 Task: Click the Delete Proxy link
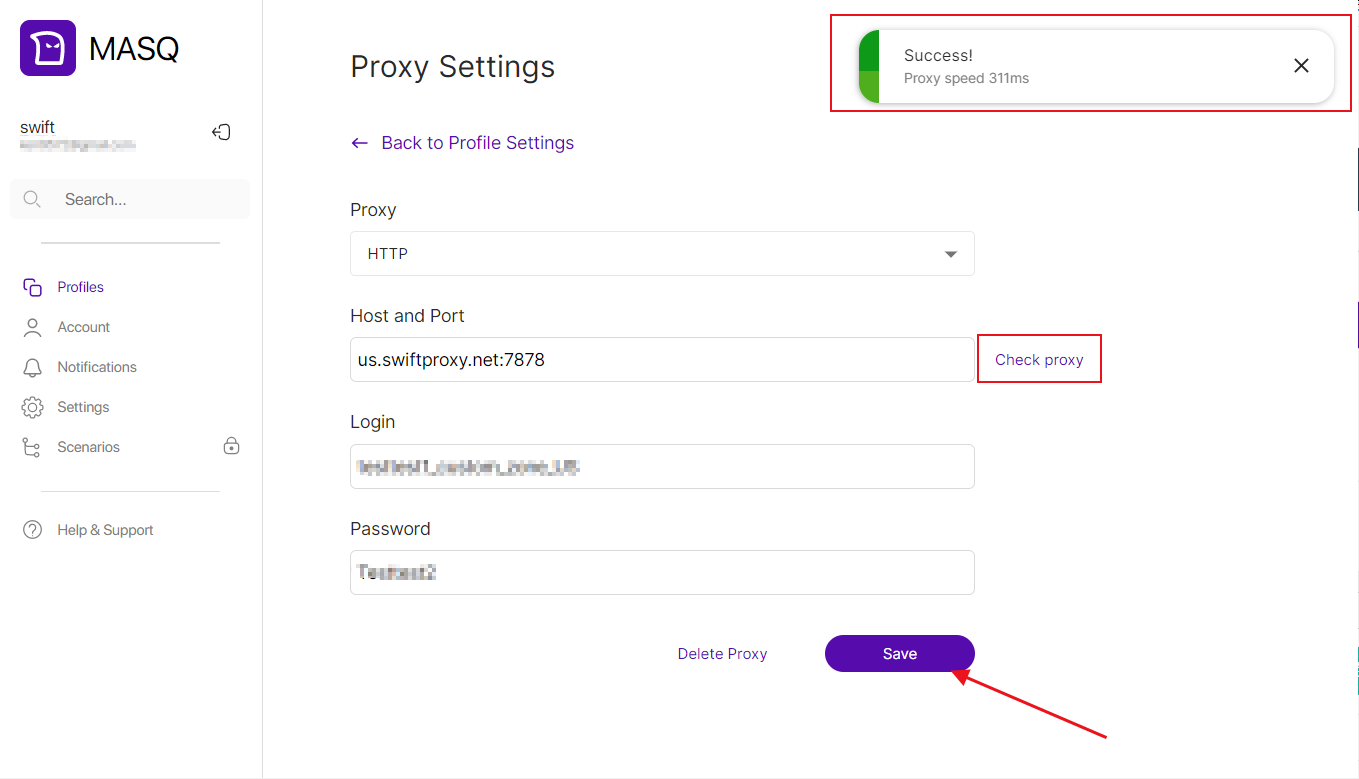coord(722,654)
